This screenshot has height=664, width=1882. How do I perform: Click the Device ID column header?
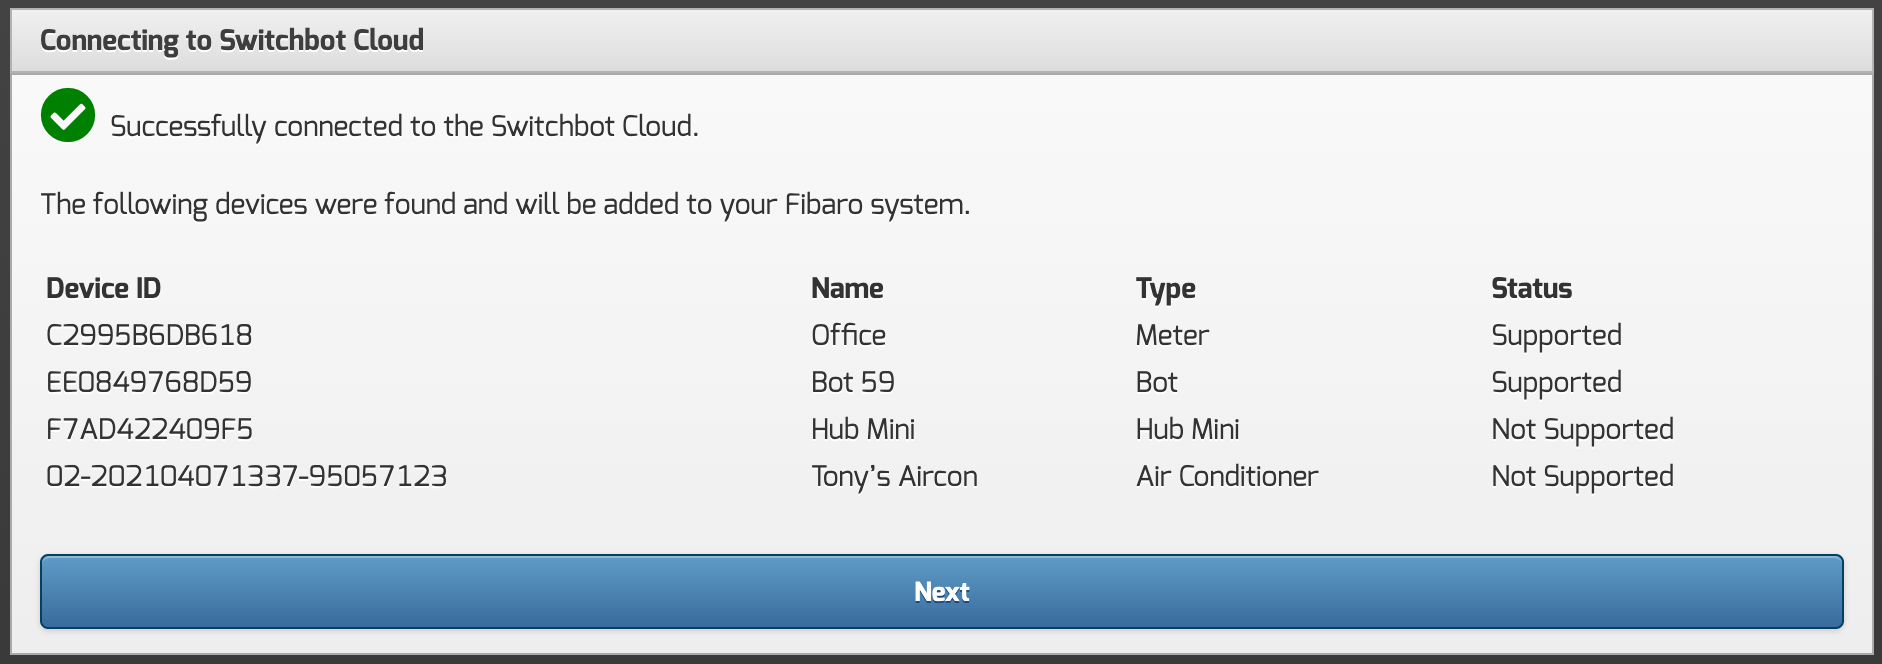click(103, 289)
